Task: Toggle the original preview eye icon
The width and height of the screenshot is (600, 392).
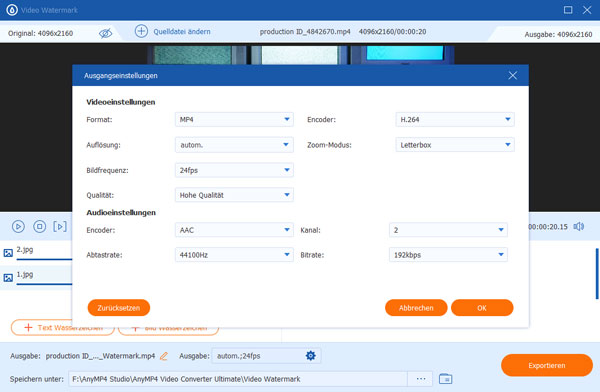Action: click(x=105, y=33)
